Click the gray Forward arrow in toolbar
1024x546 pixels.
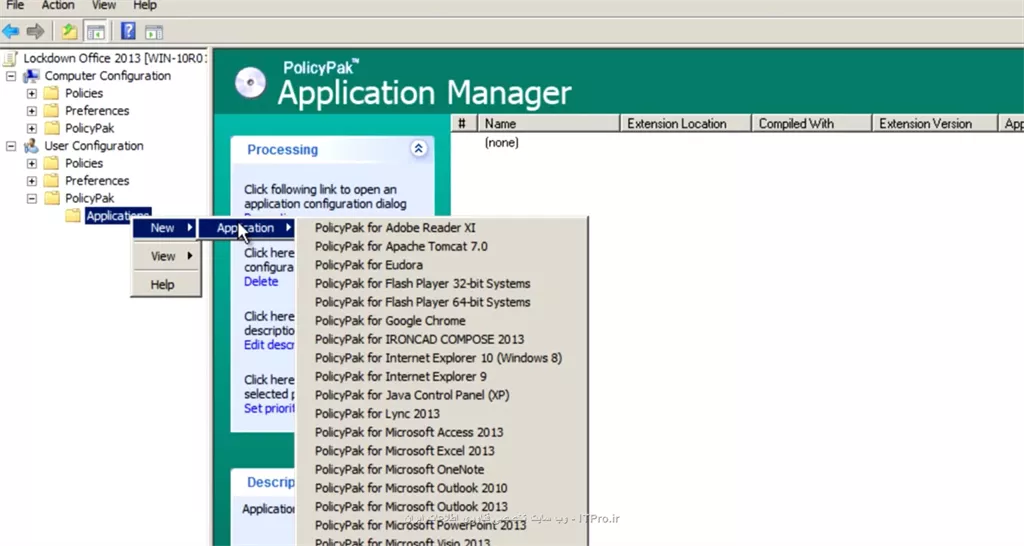pyautogui.click(x=35, y=31)
